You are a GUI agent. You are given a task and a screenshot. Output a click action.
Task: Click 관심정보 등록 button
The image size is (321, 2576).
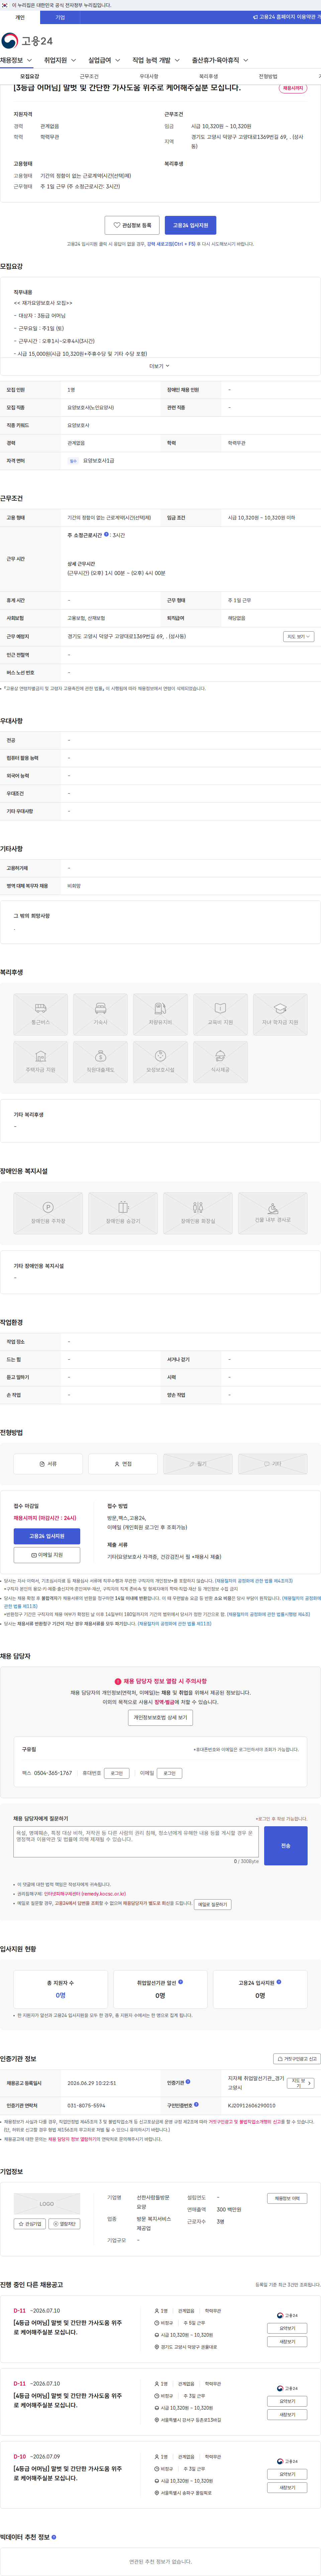pos(132,225)
